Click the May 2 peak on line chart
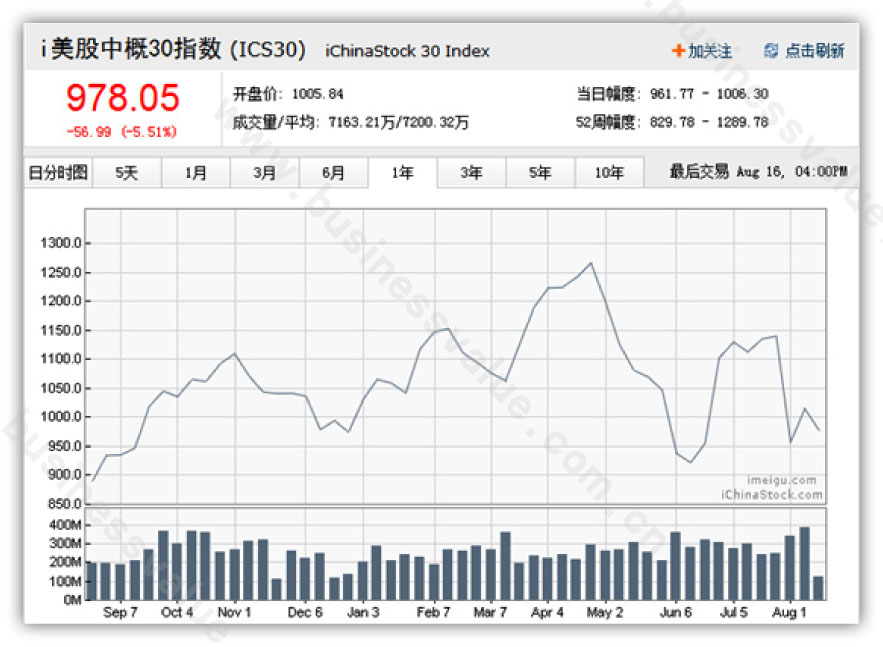Viewport: 883px width, 647px height. coord(591,263)
